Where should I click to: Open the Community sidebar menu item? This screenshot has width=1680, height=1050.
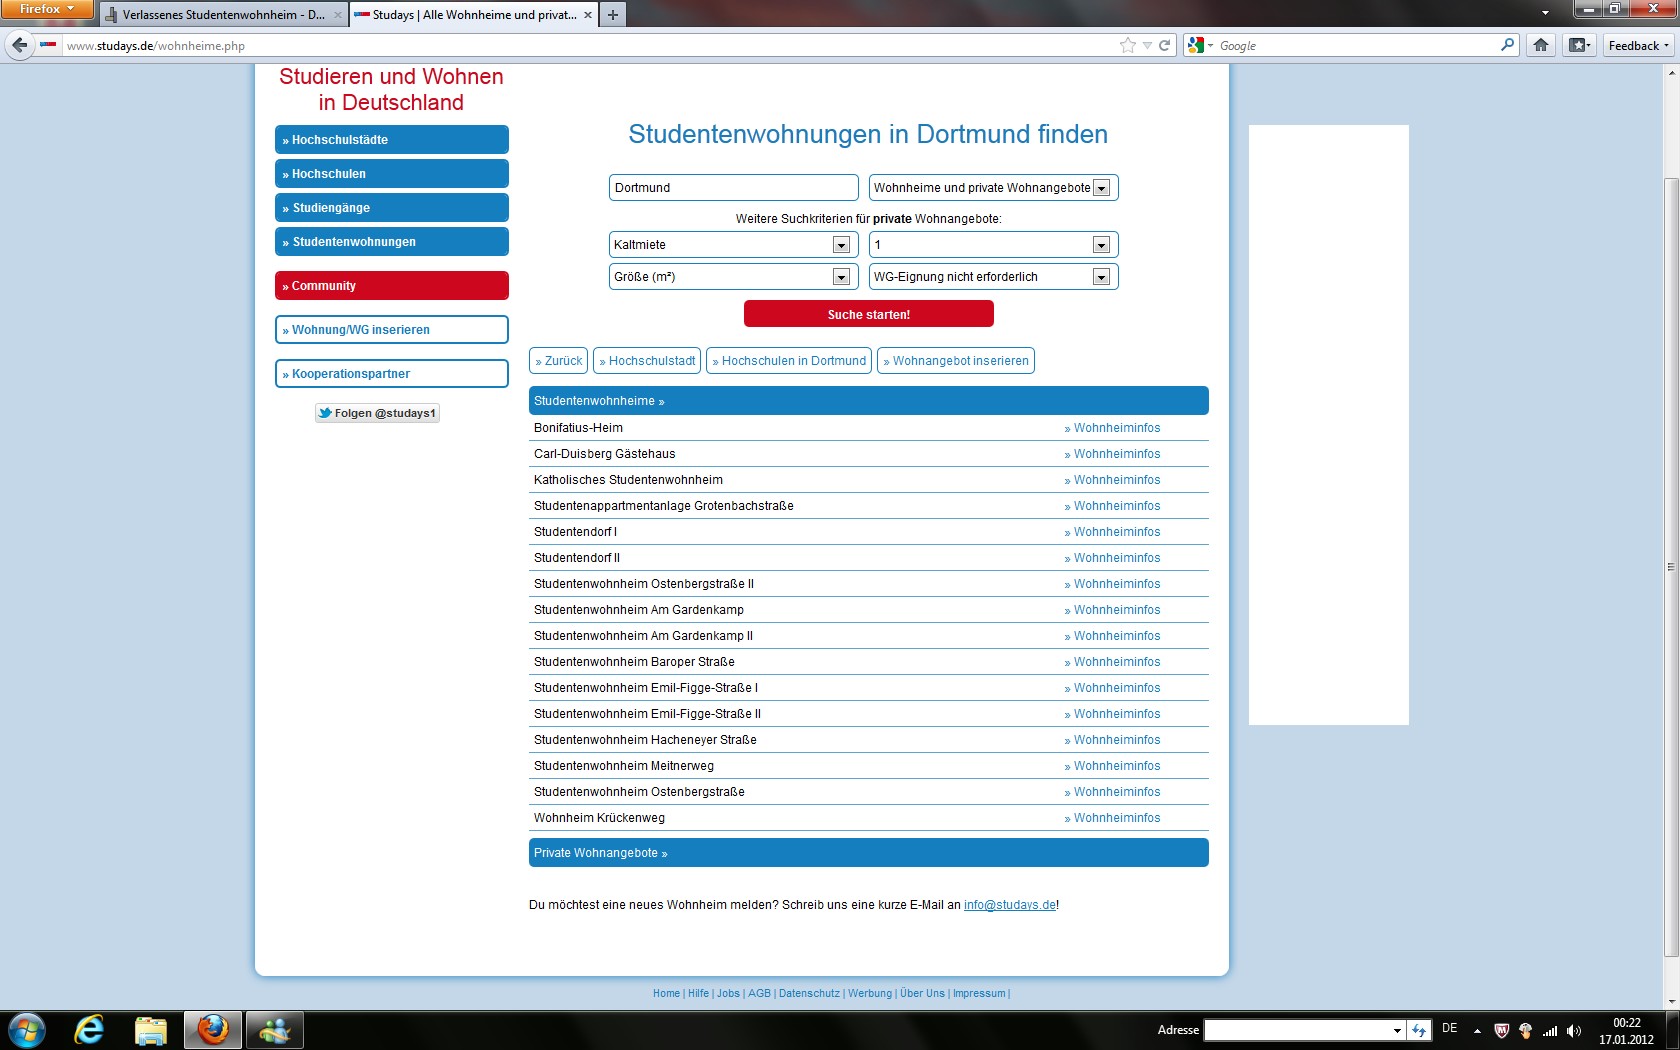[x=391, y=286]
